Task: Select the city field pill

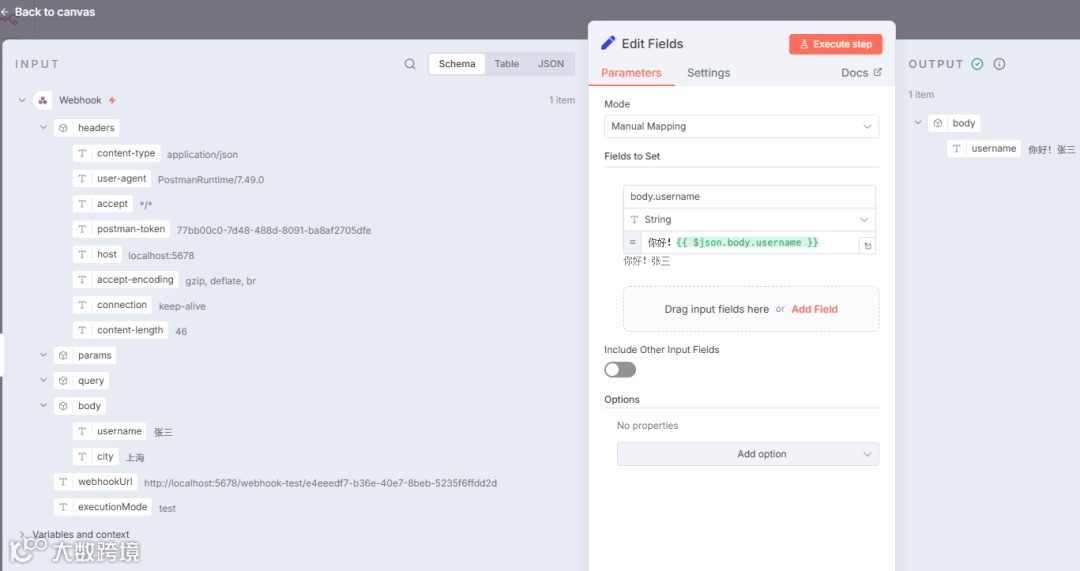Action: click(x=96, y=457)
